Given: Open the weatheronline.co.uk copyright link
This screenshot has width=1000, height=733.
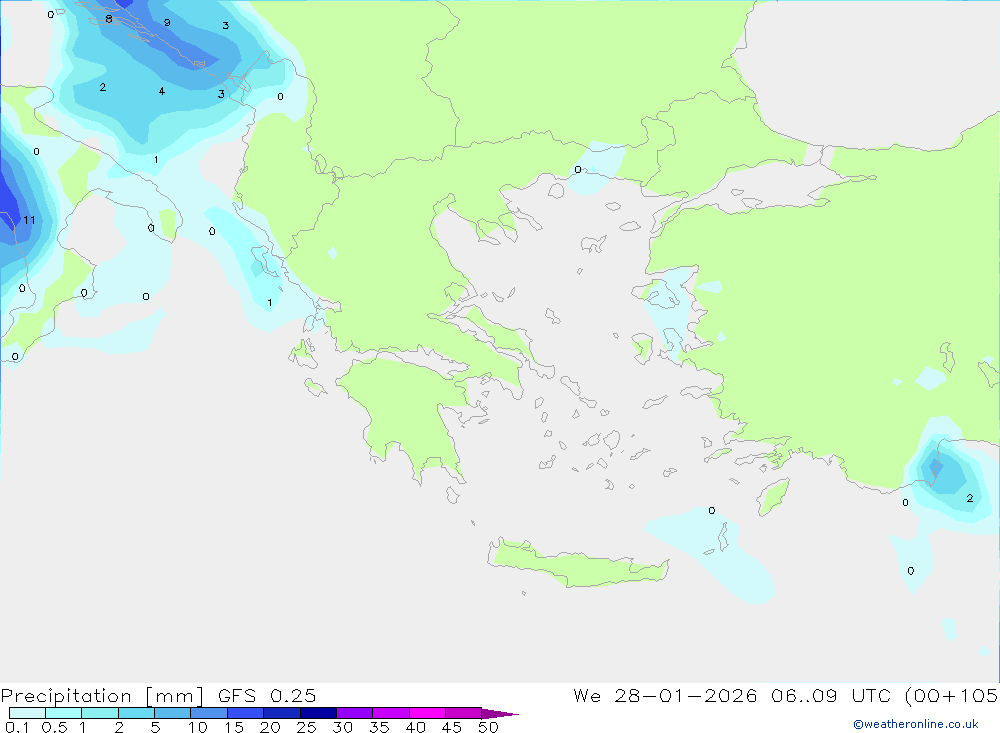Looking at the screenshot, I should (916, 724).
